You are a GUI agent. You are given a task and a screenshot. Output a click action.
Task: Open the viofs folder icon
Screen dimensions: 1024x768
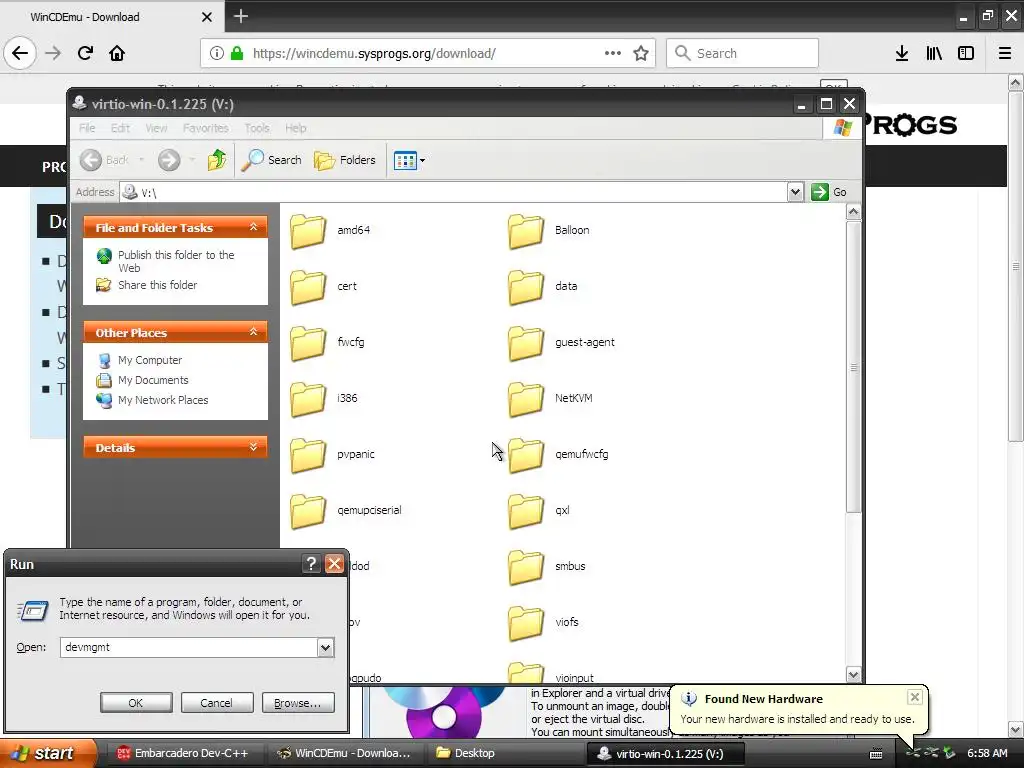(526, 624)
